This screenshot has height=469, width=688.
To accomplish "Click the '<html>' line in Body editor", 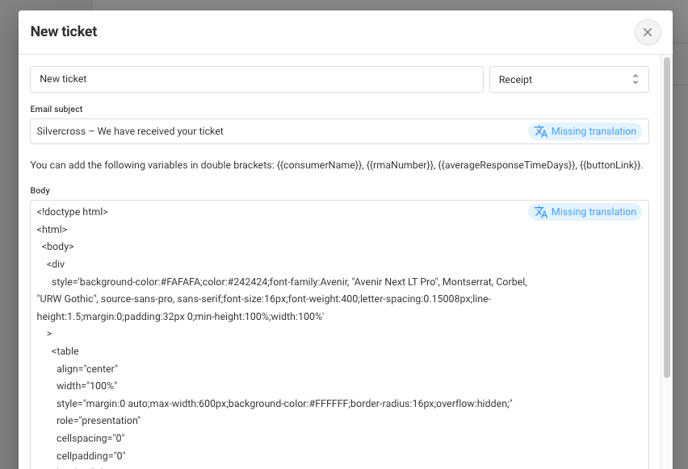I will (x=52, y=229).
